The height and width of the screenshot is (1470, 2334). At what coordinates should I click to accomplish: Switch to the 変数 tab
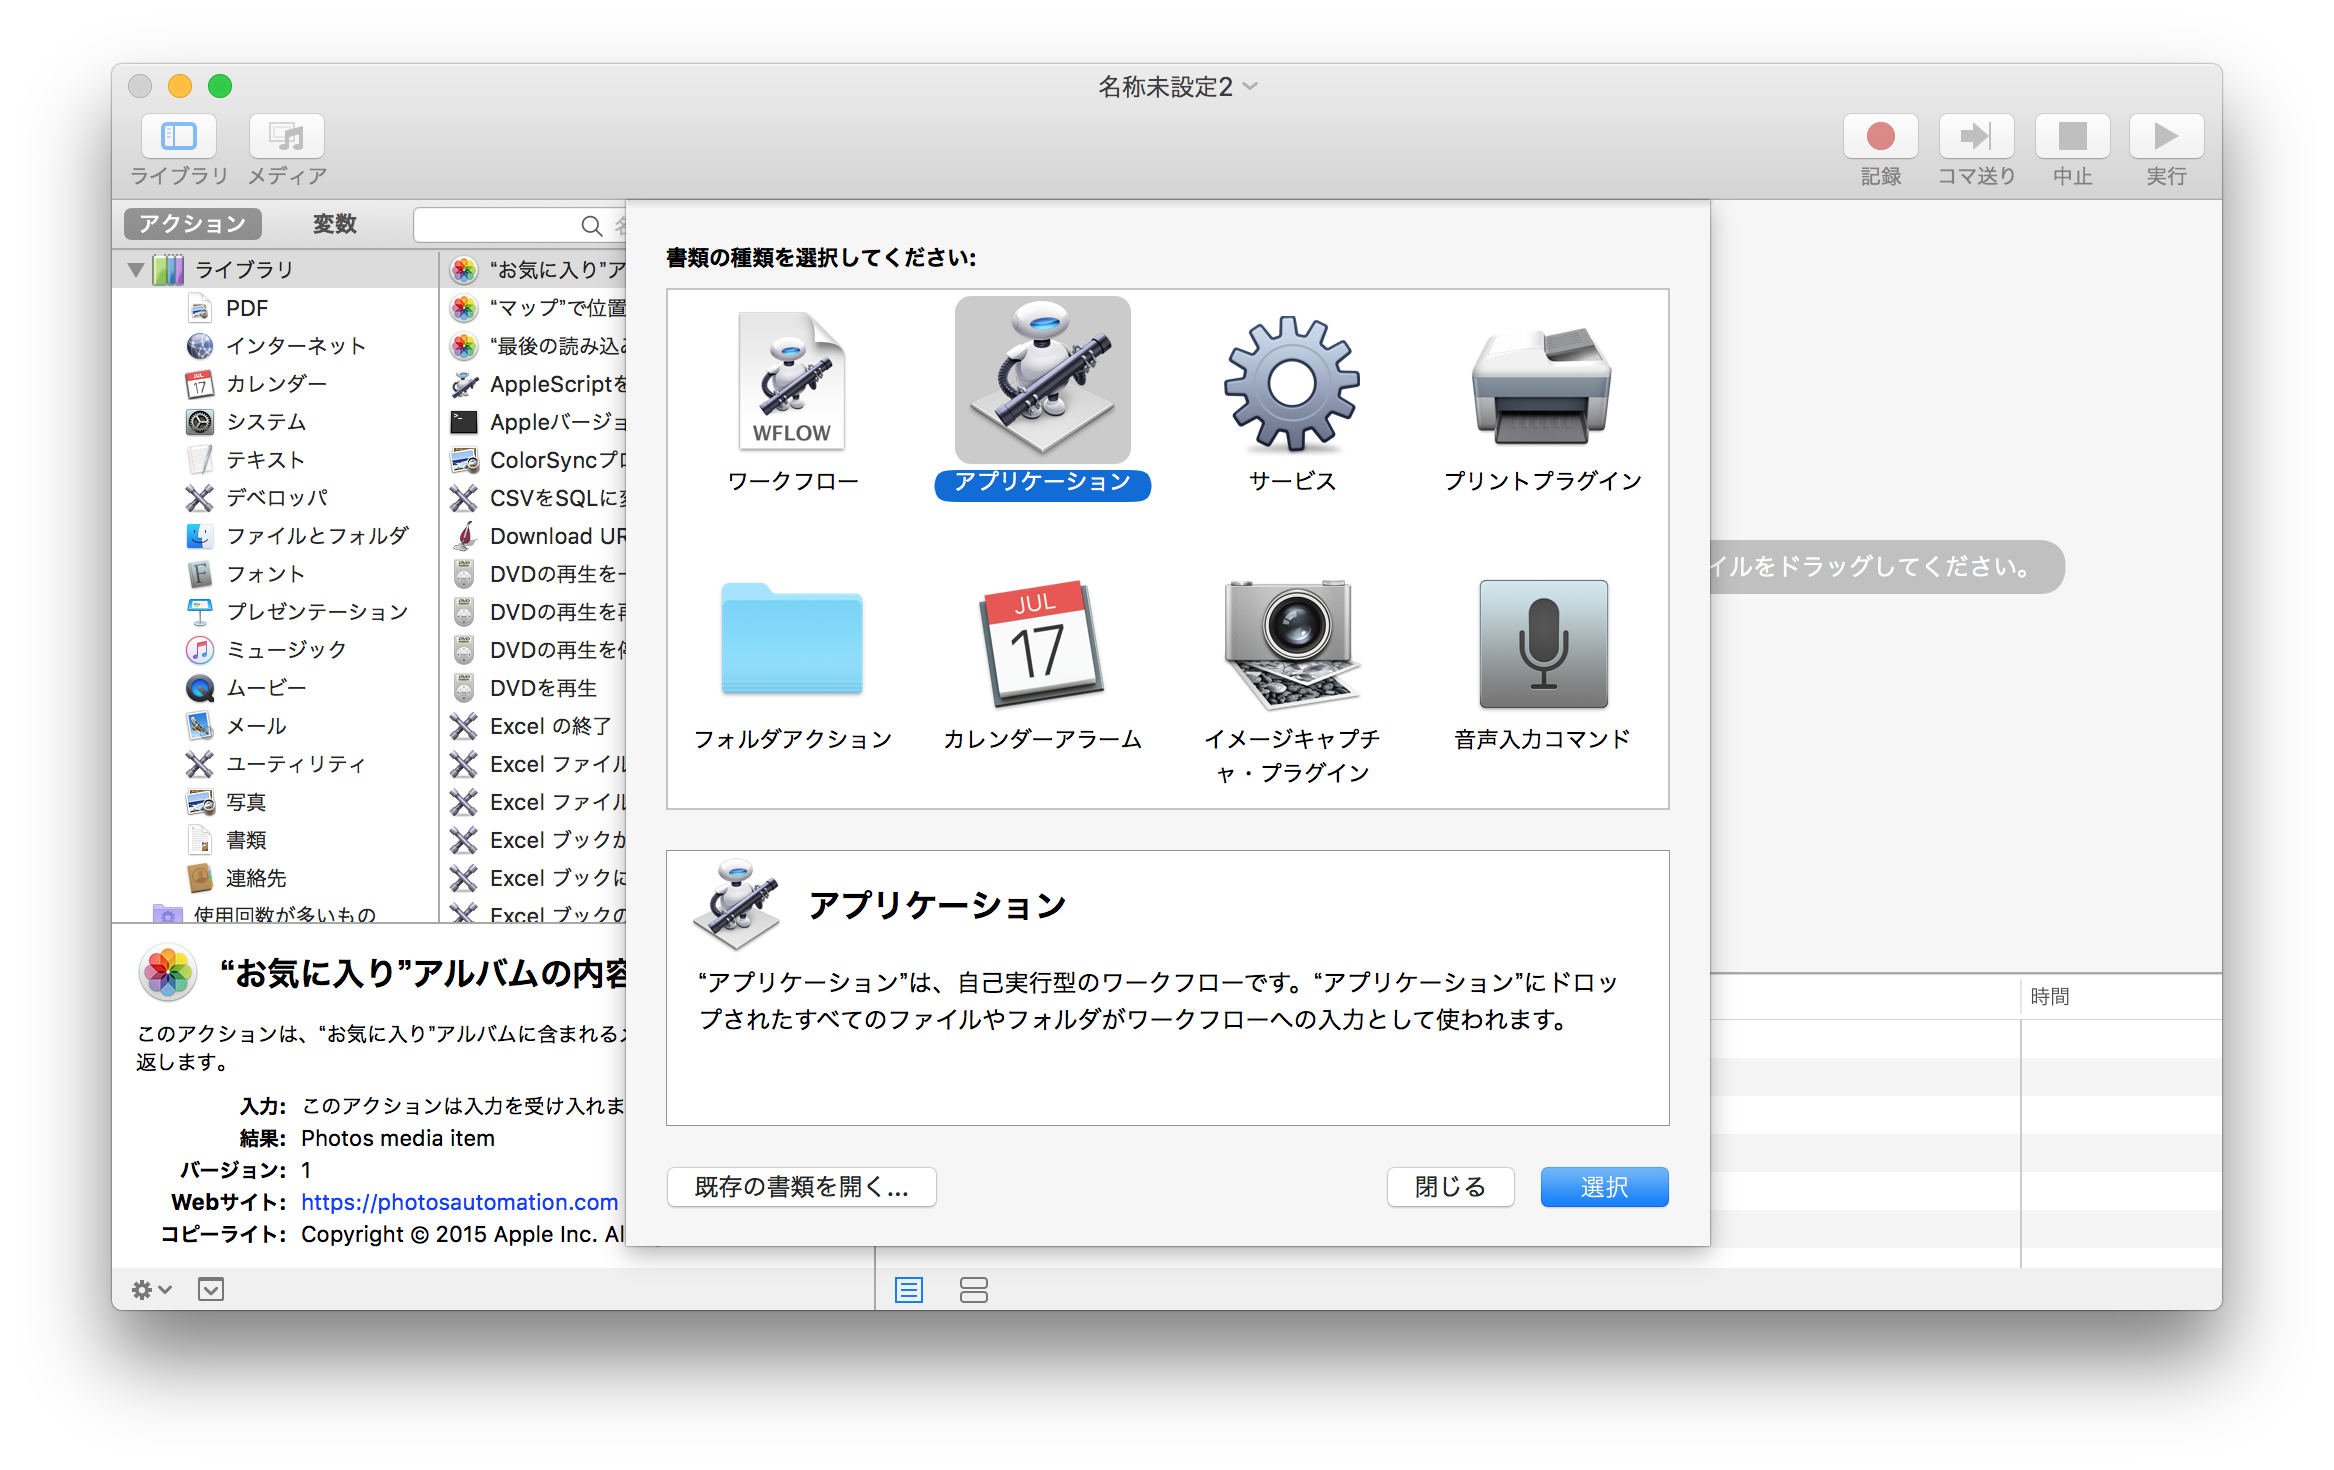click(334, 224)
